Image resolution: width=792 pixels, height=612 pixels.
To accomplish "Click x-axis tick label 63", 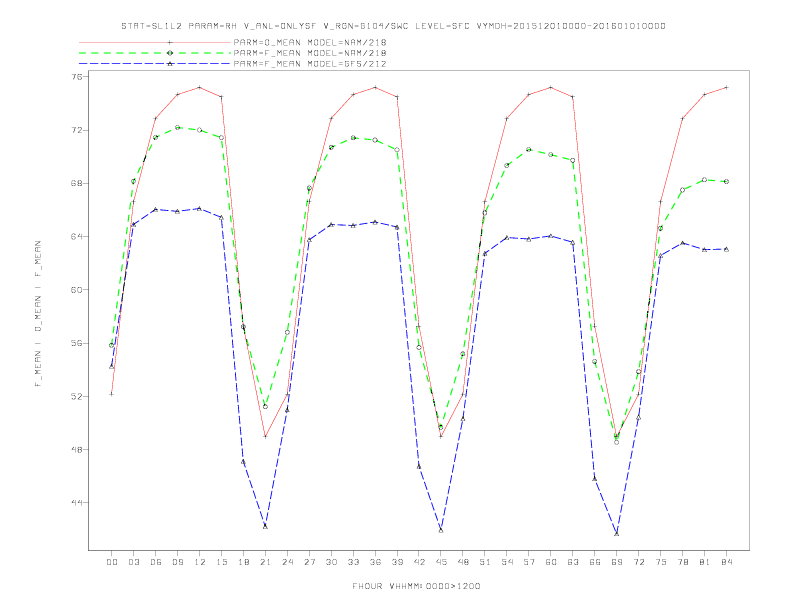I will [573, 562].
